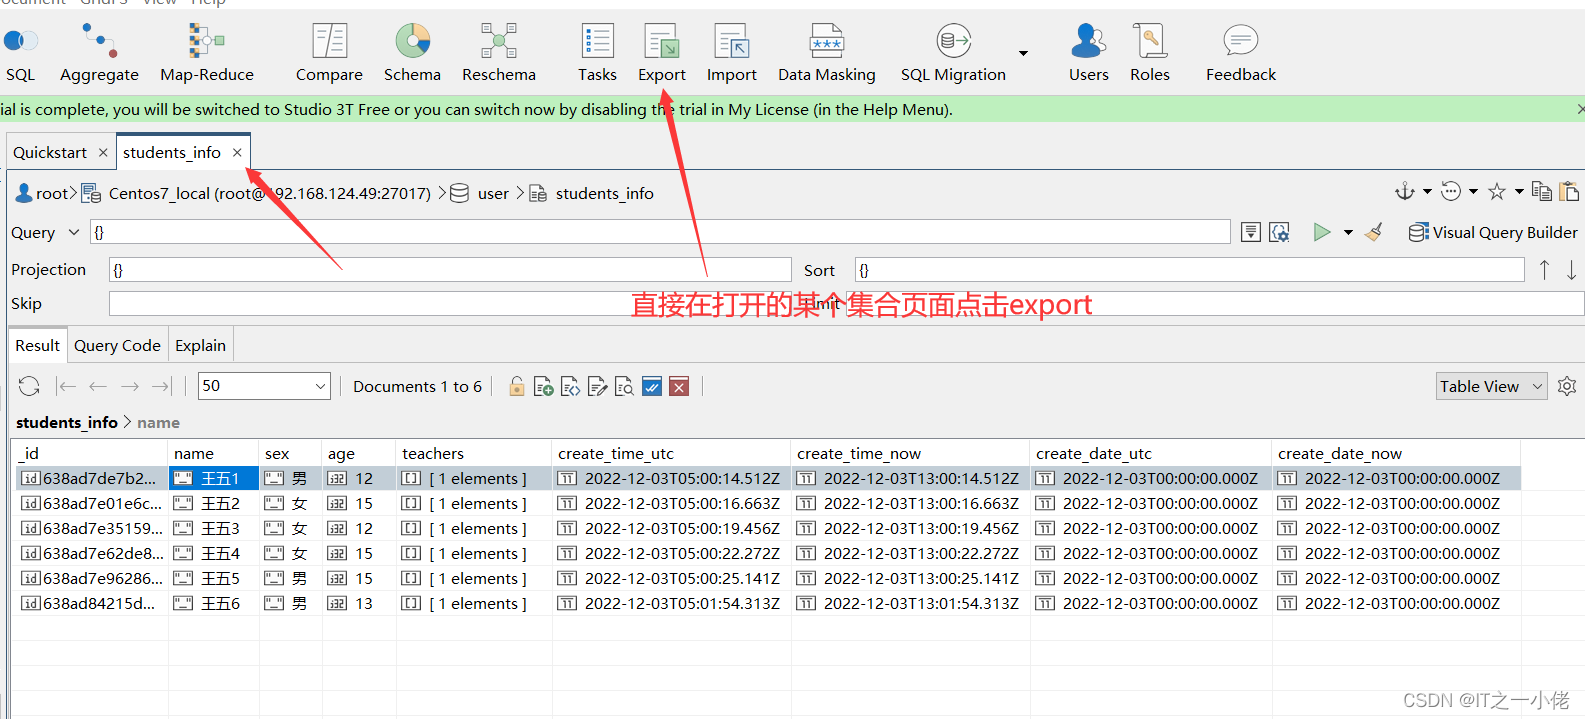Click Export in the main toolbar
This screenshot has height=719, width=1585.
(x=662, y=54)
